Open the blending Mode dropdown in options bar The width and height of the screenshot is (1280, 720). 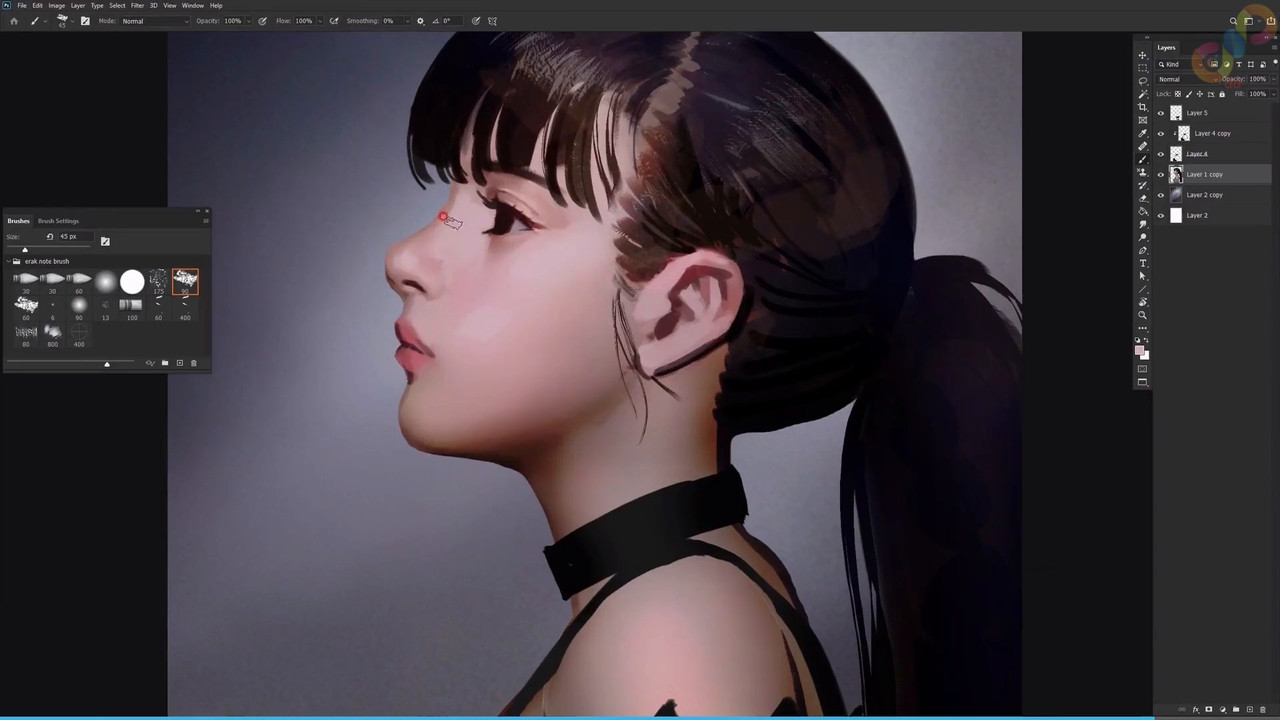pos(154,20)
